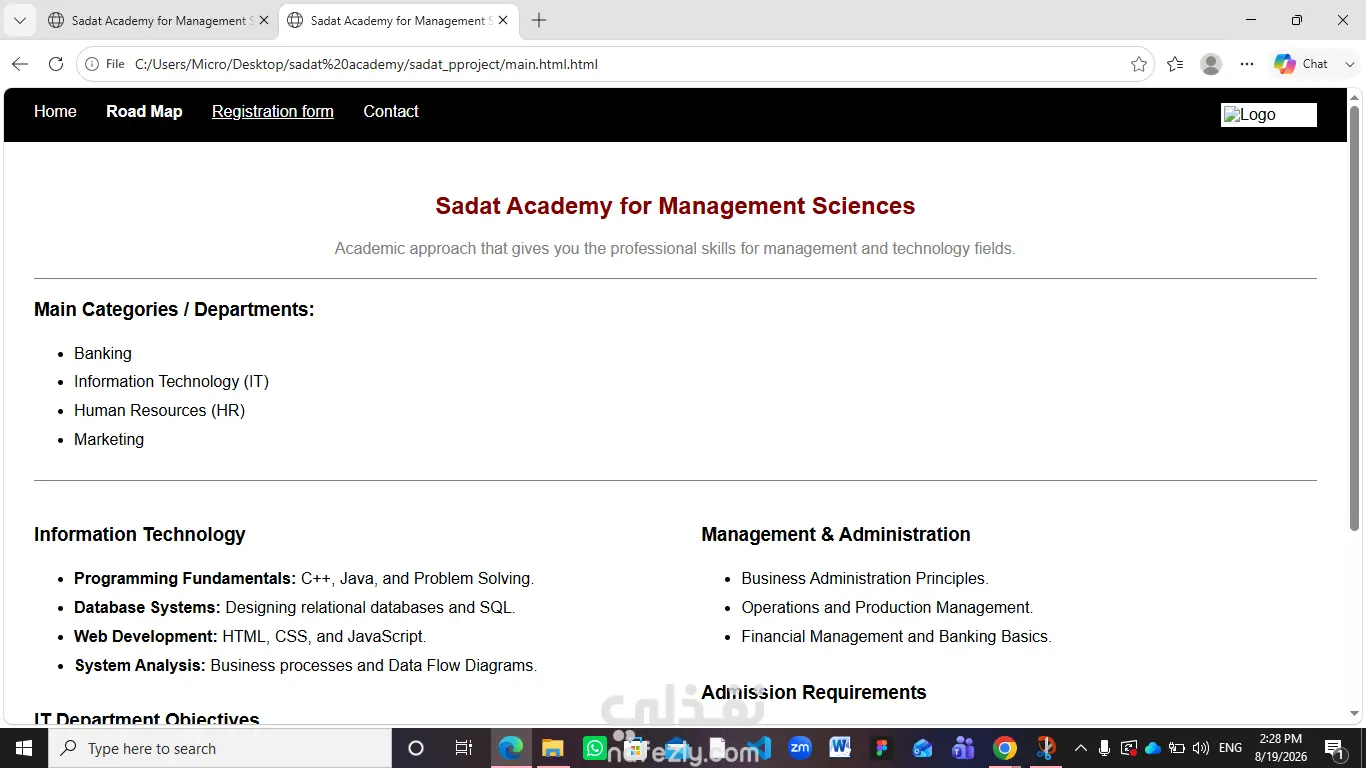Open Microsoft Teams from the taskbar
The width and height of the screenshot is (1366, 768).
[964, 748]
